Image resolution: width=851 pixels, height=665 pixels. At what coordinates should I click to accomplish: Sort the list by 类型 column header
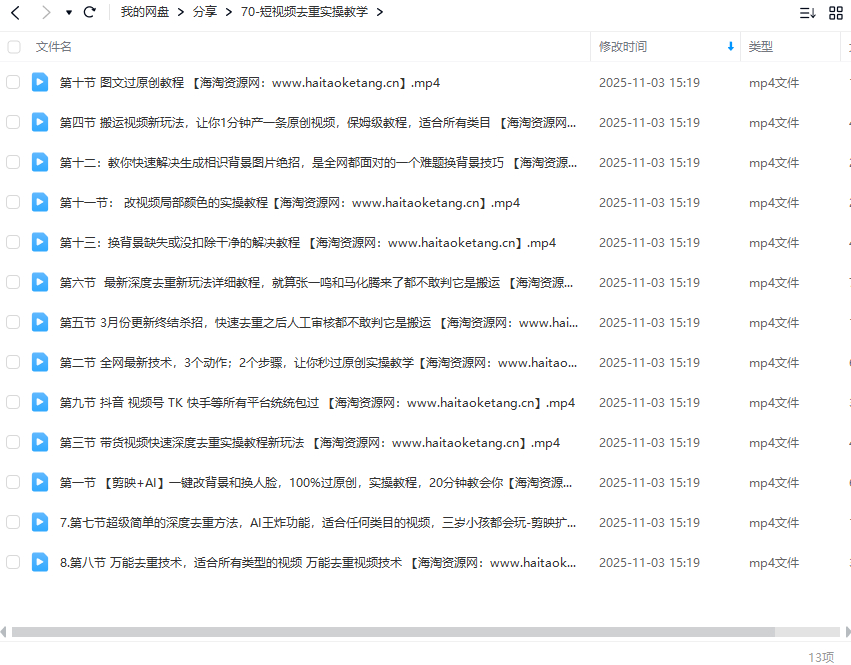point(761,47)
